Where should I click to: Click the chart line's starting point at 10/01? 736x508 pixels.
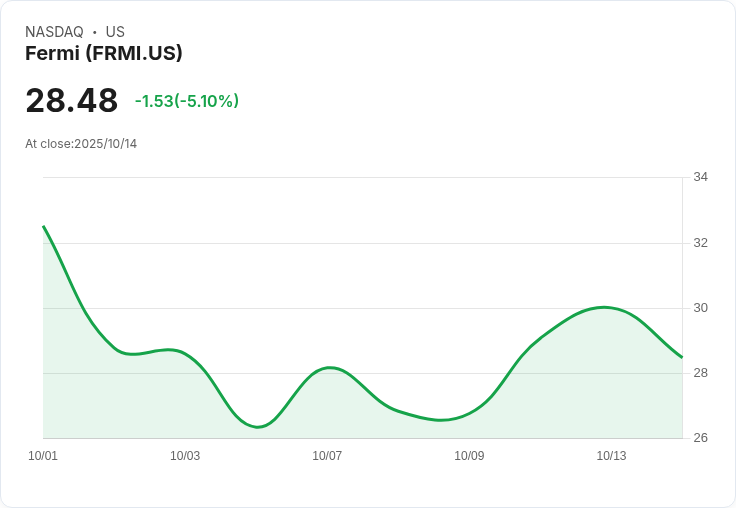coord(44,227)
